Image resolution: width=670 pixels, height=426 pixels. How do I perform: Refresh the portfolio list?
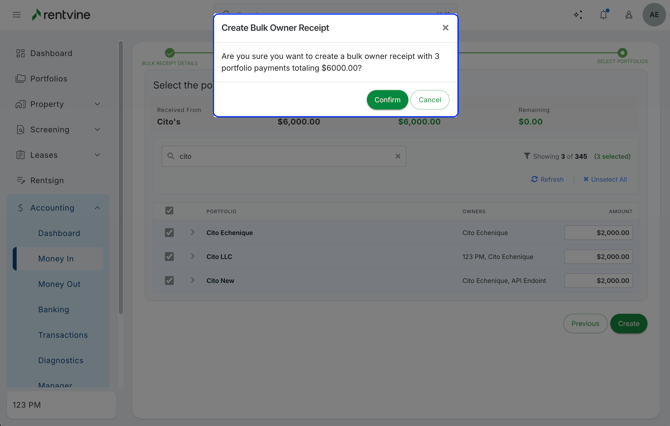tap(547, 180)
